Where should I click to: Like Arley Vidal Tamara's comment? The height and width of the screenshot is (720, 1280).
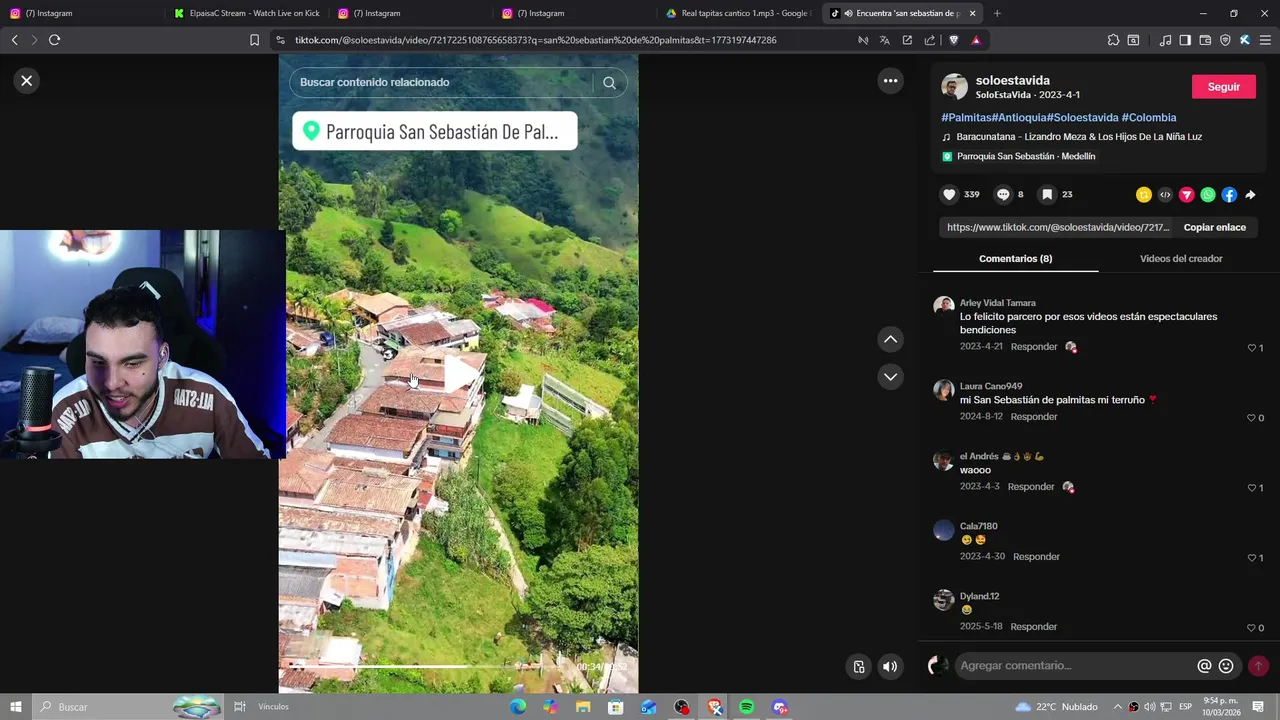(x=1251, y=348)
